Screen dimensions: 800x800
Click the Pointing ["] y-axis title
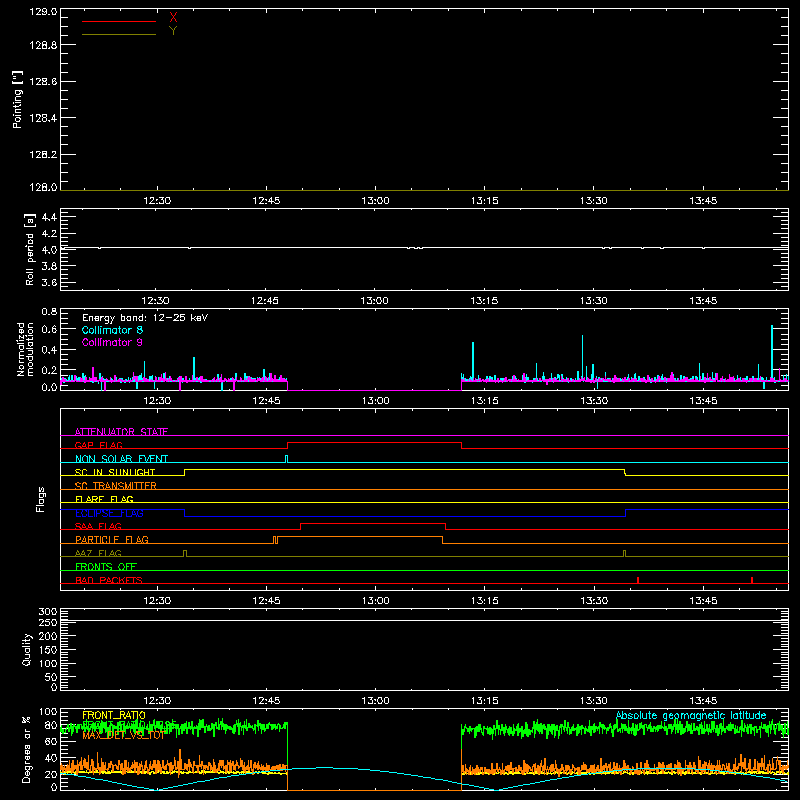17,99
